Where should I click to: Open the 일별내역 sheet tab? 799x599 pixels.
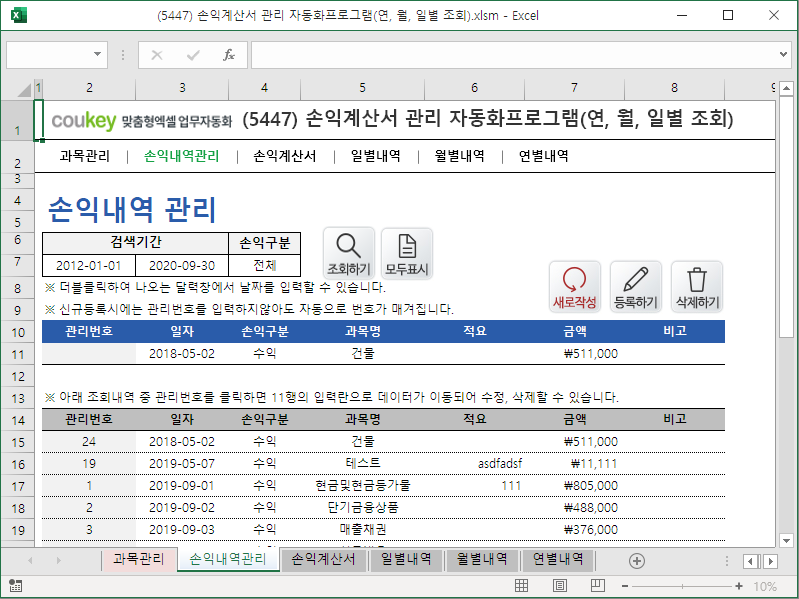click(407, 559)
